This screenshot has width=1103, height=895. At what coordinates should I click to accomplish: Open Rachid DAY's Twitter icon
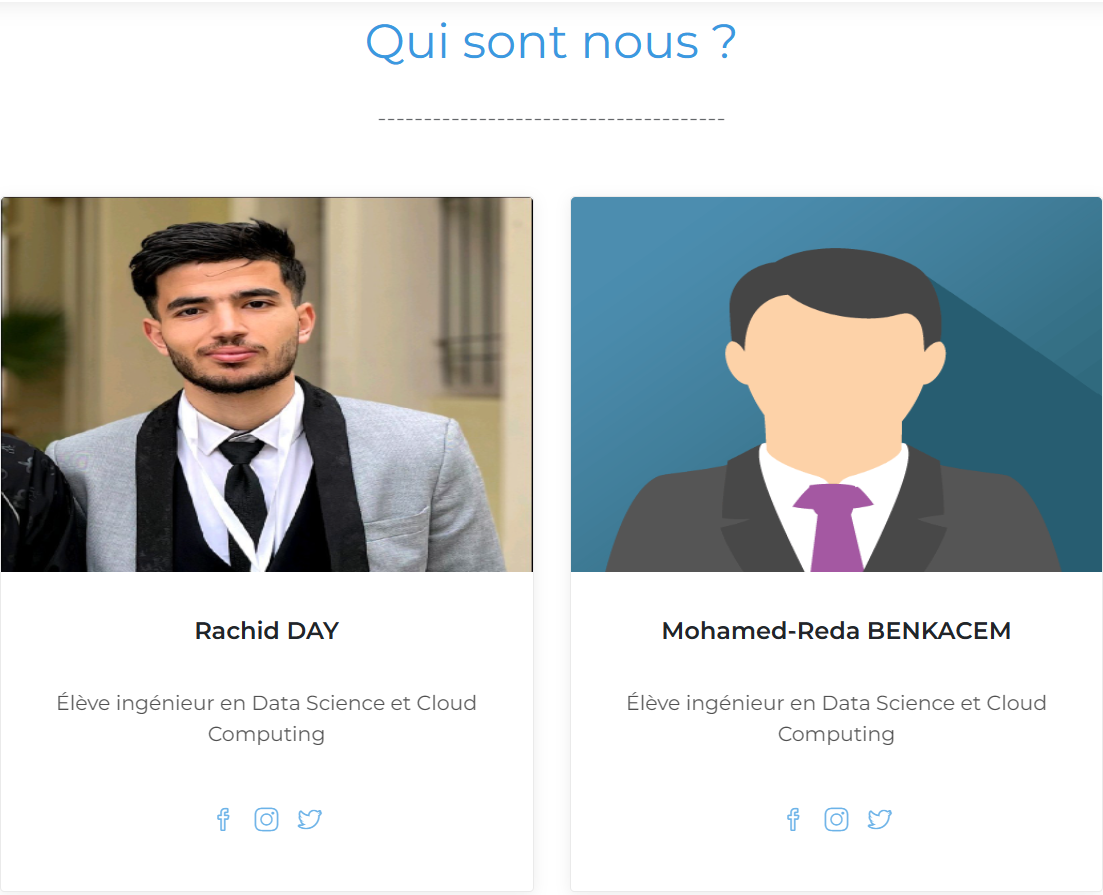pyautogui.click(x=309, y=819)
